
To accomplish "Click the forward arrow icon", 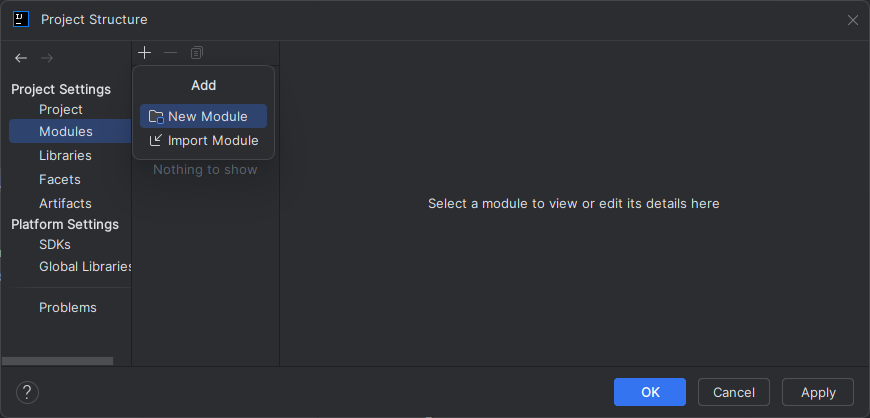I will point(46,58).
